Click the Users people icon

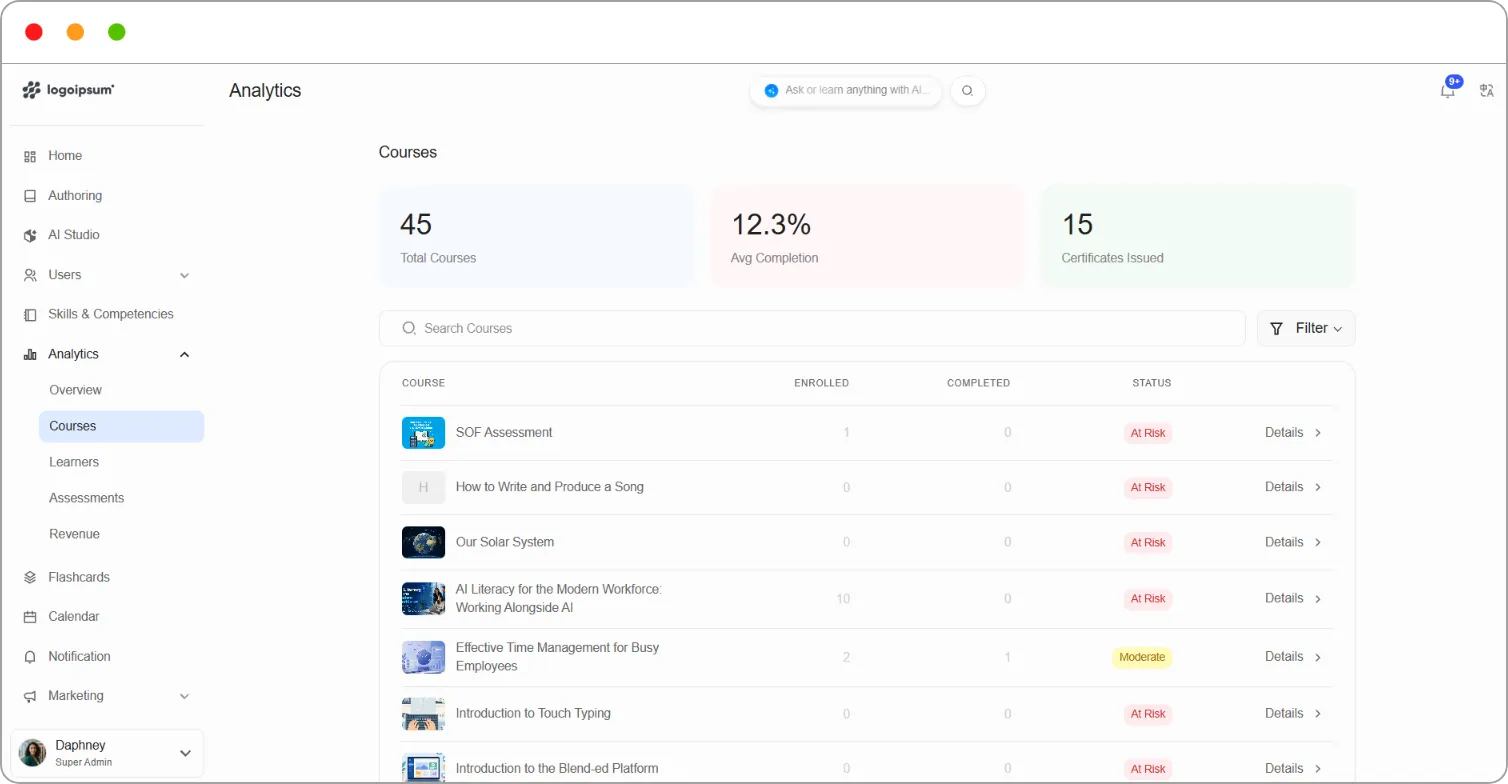coord(30,275)
